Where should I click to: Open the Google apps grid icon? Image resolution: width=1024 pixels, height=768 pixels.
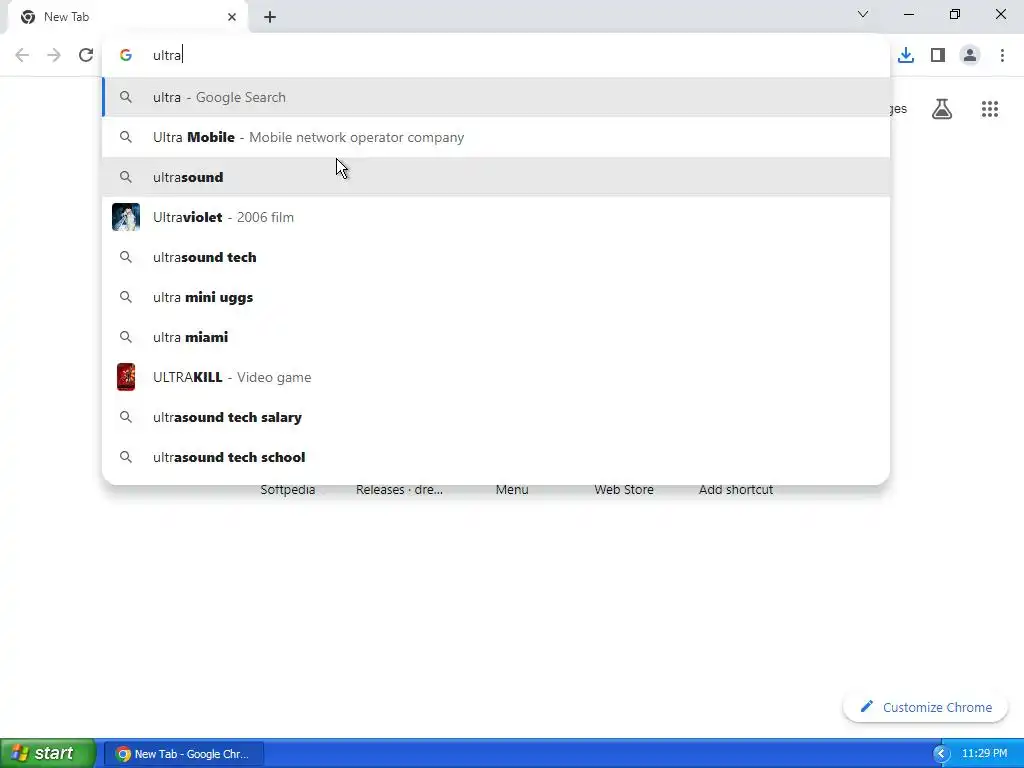tap(990, 108)
